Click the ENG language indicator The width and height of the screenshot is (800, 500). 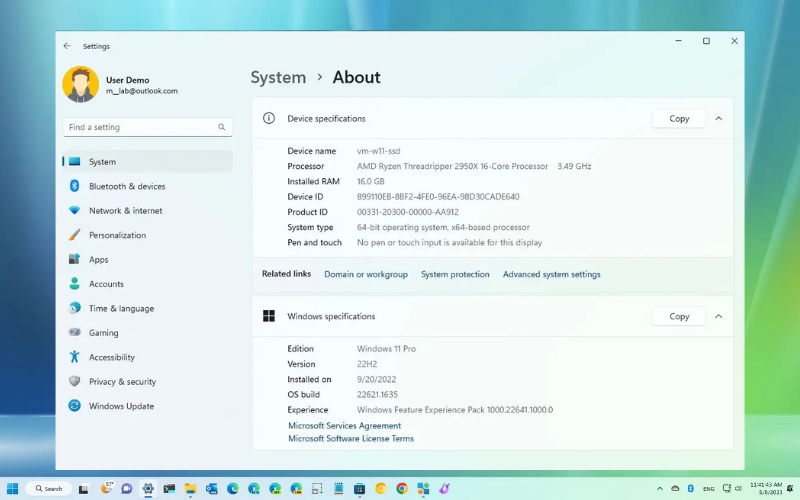click(x=708, y=489)
